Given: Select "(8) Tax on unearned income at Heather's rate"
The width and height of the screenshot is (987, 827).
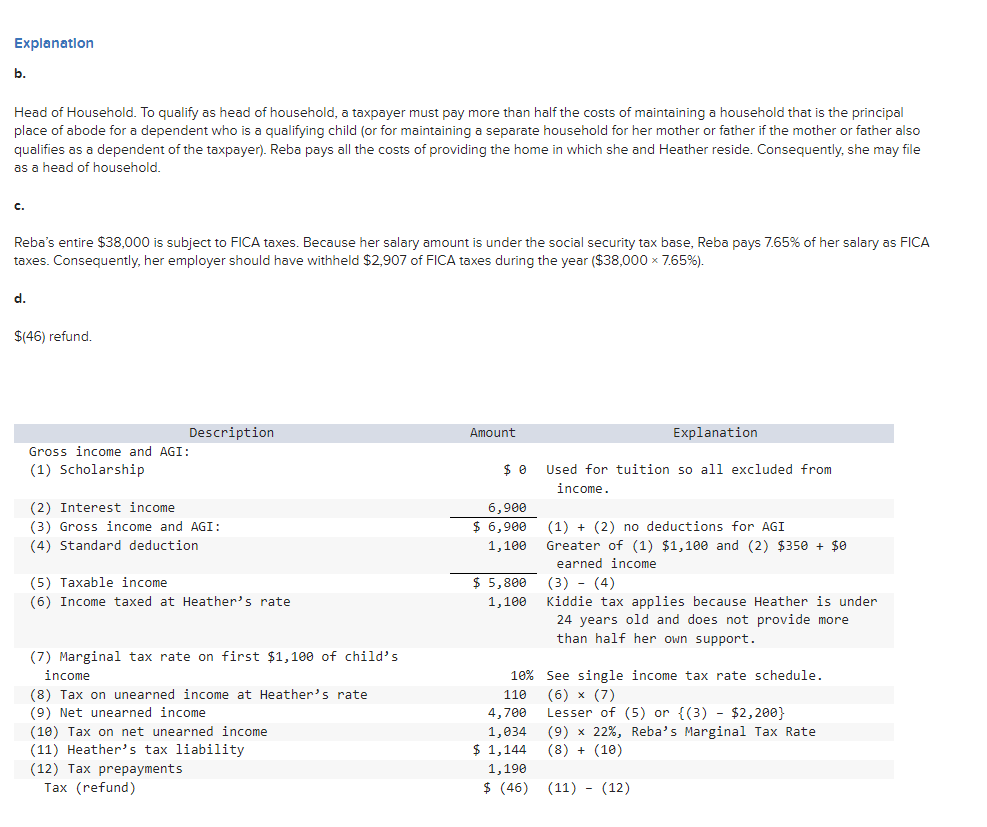Looking at the screenshot, I should coord(198,695).
